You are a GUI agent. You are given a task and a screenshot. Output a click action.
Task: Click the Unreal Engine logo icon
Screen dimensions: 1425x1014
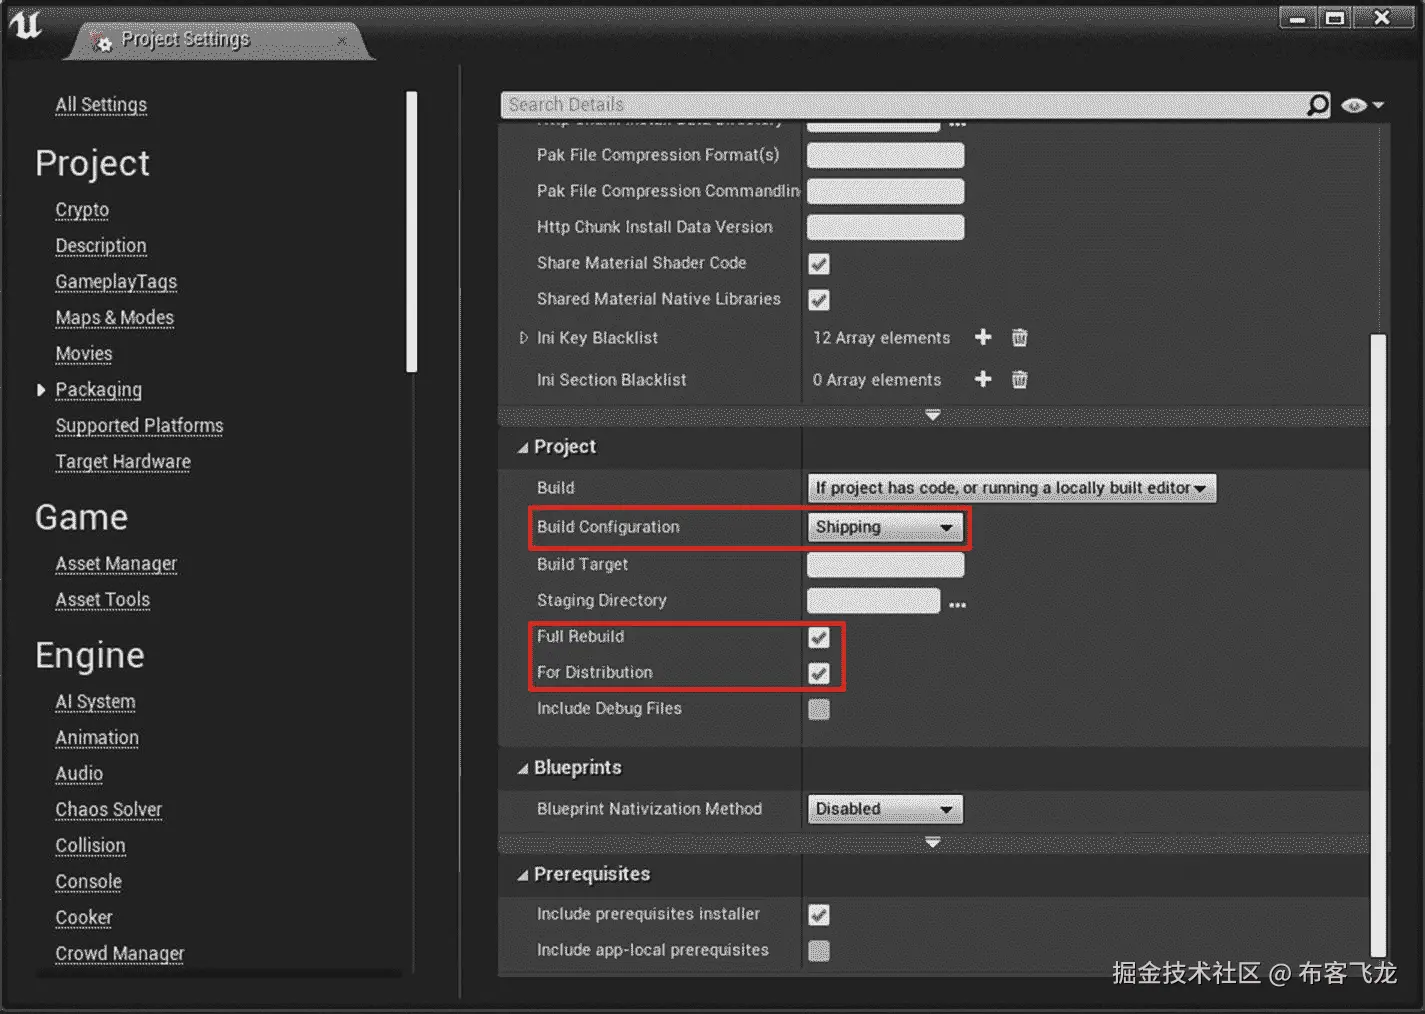tap(27, 24)
